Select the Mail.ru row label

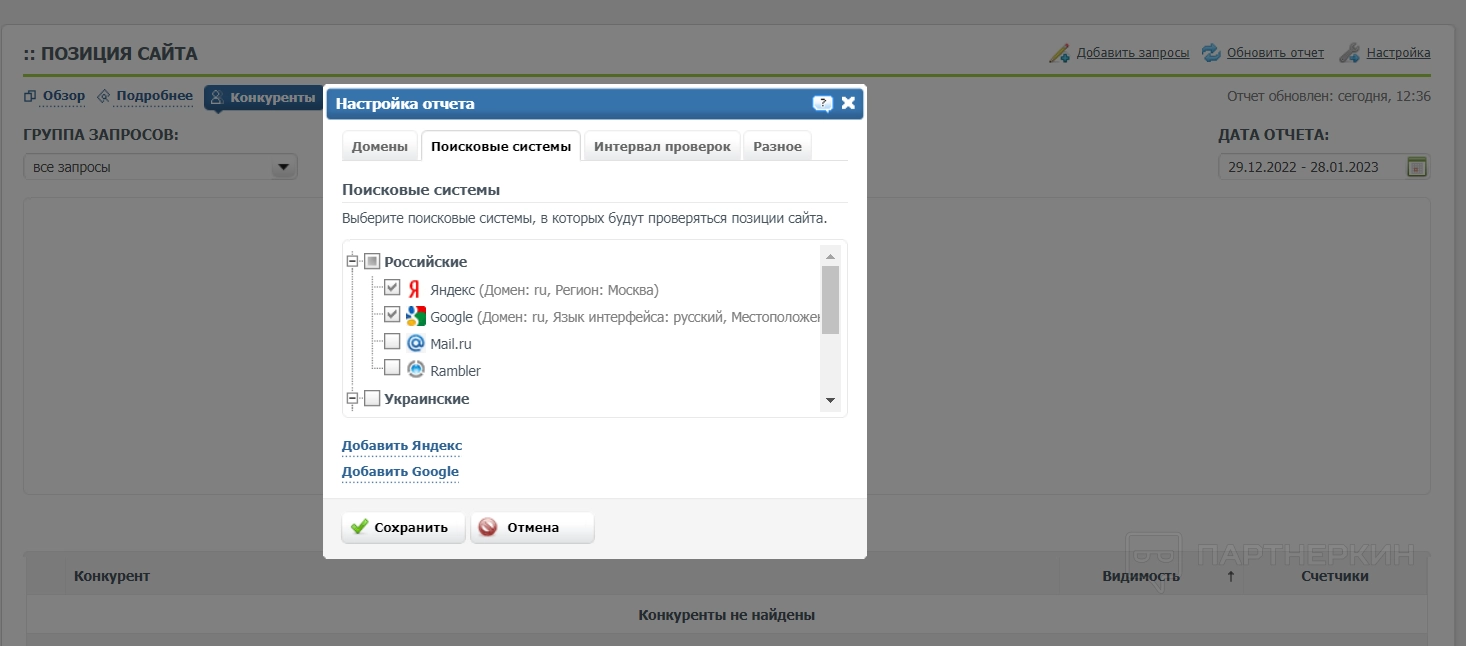coord(451,344)
